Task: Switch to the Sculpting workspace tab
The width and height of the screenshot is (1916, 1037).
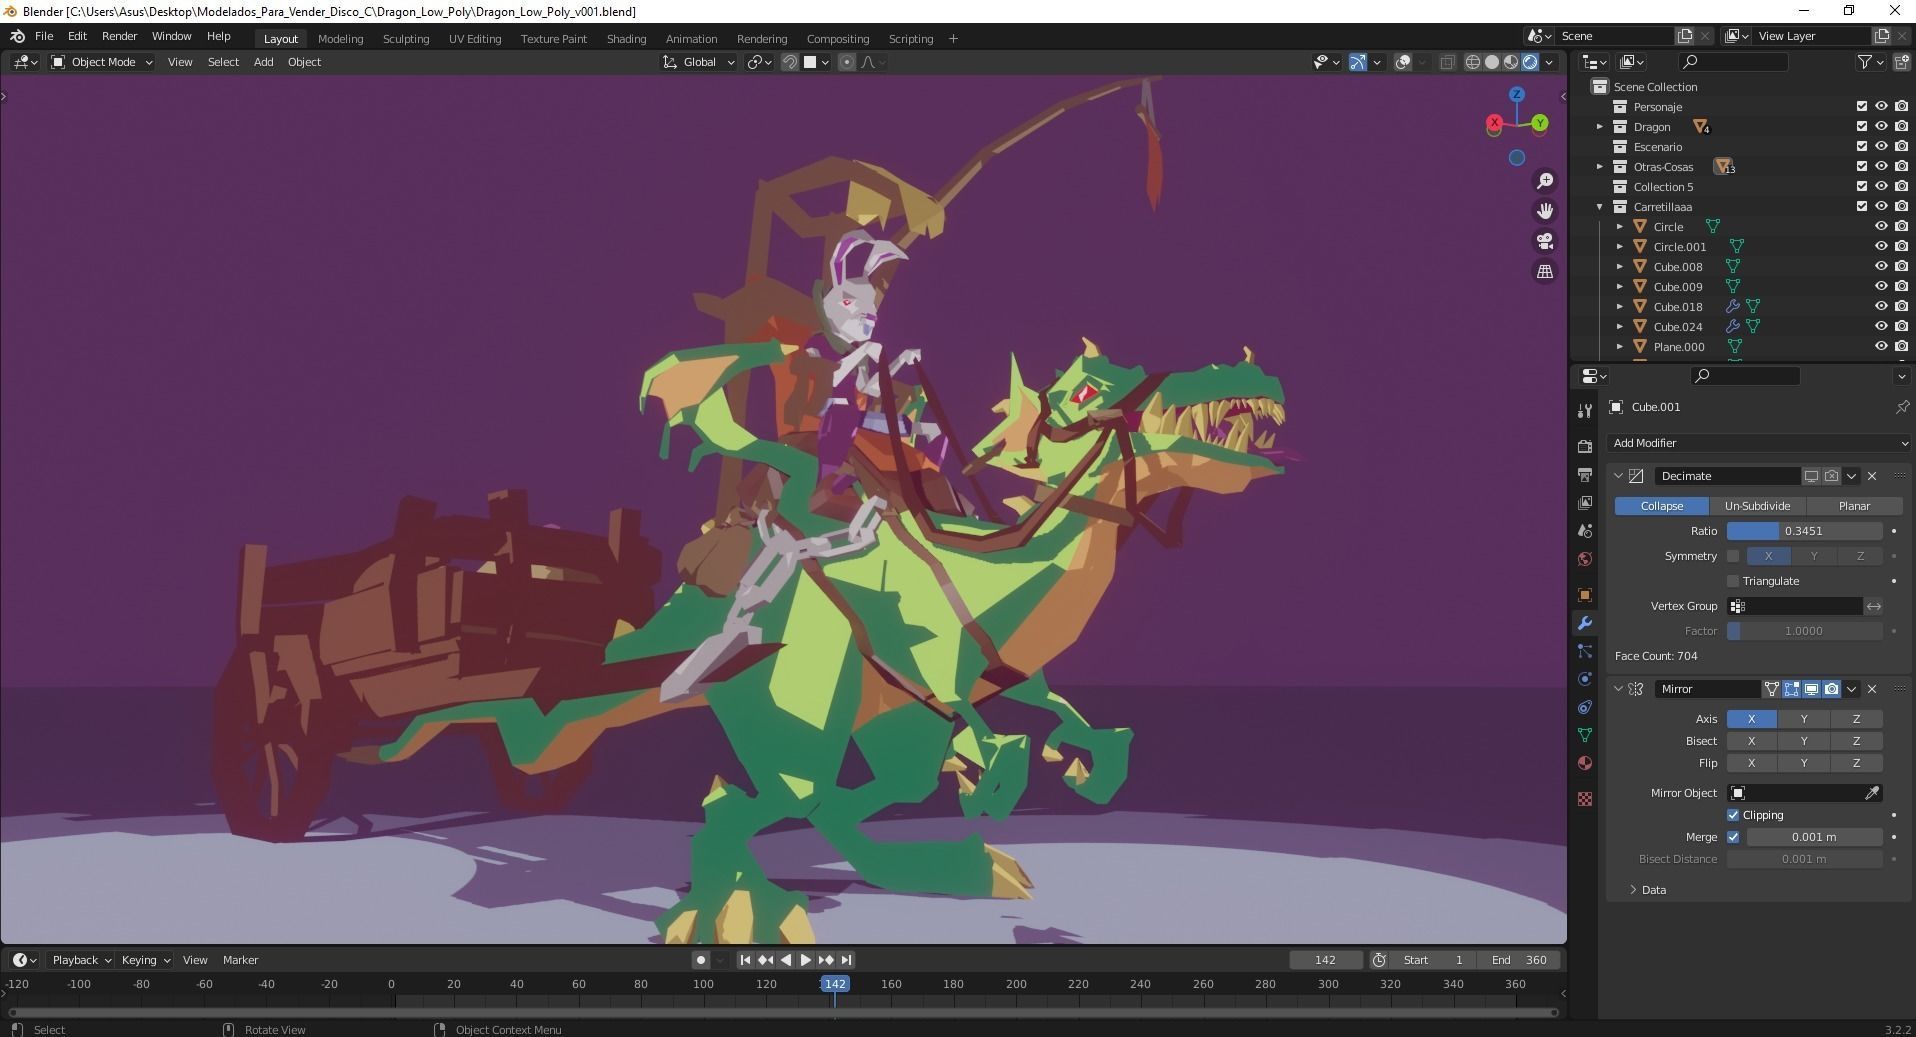Action: [x=406, y=39]
